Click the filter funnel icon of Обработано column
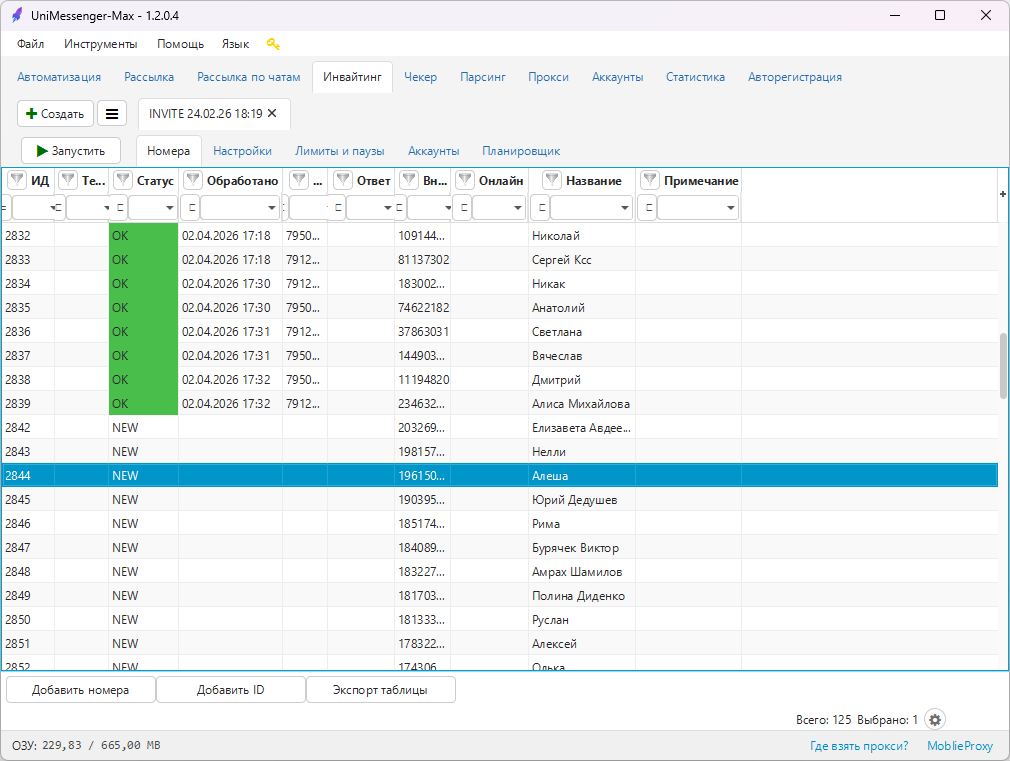 pos(193,180)
